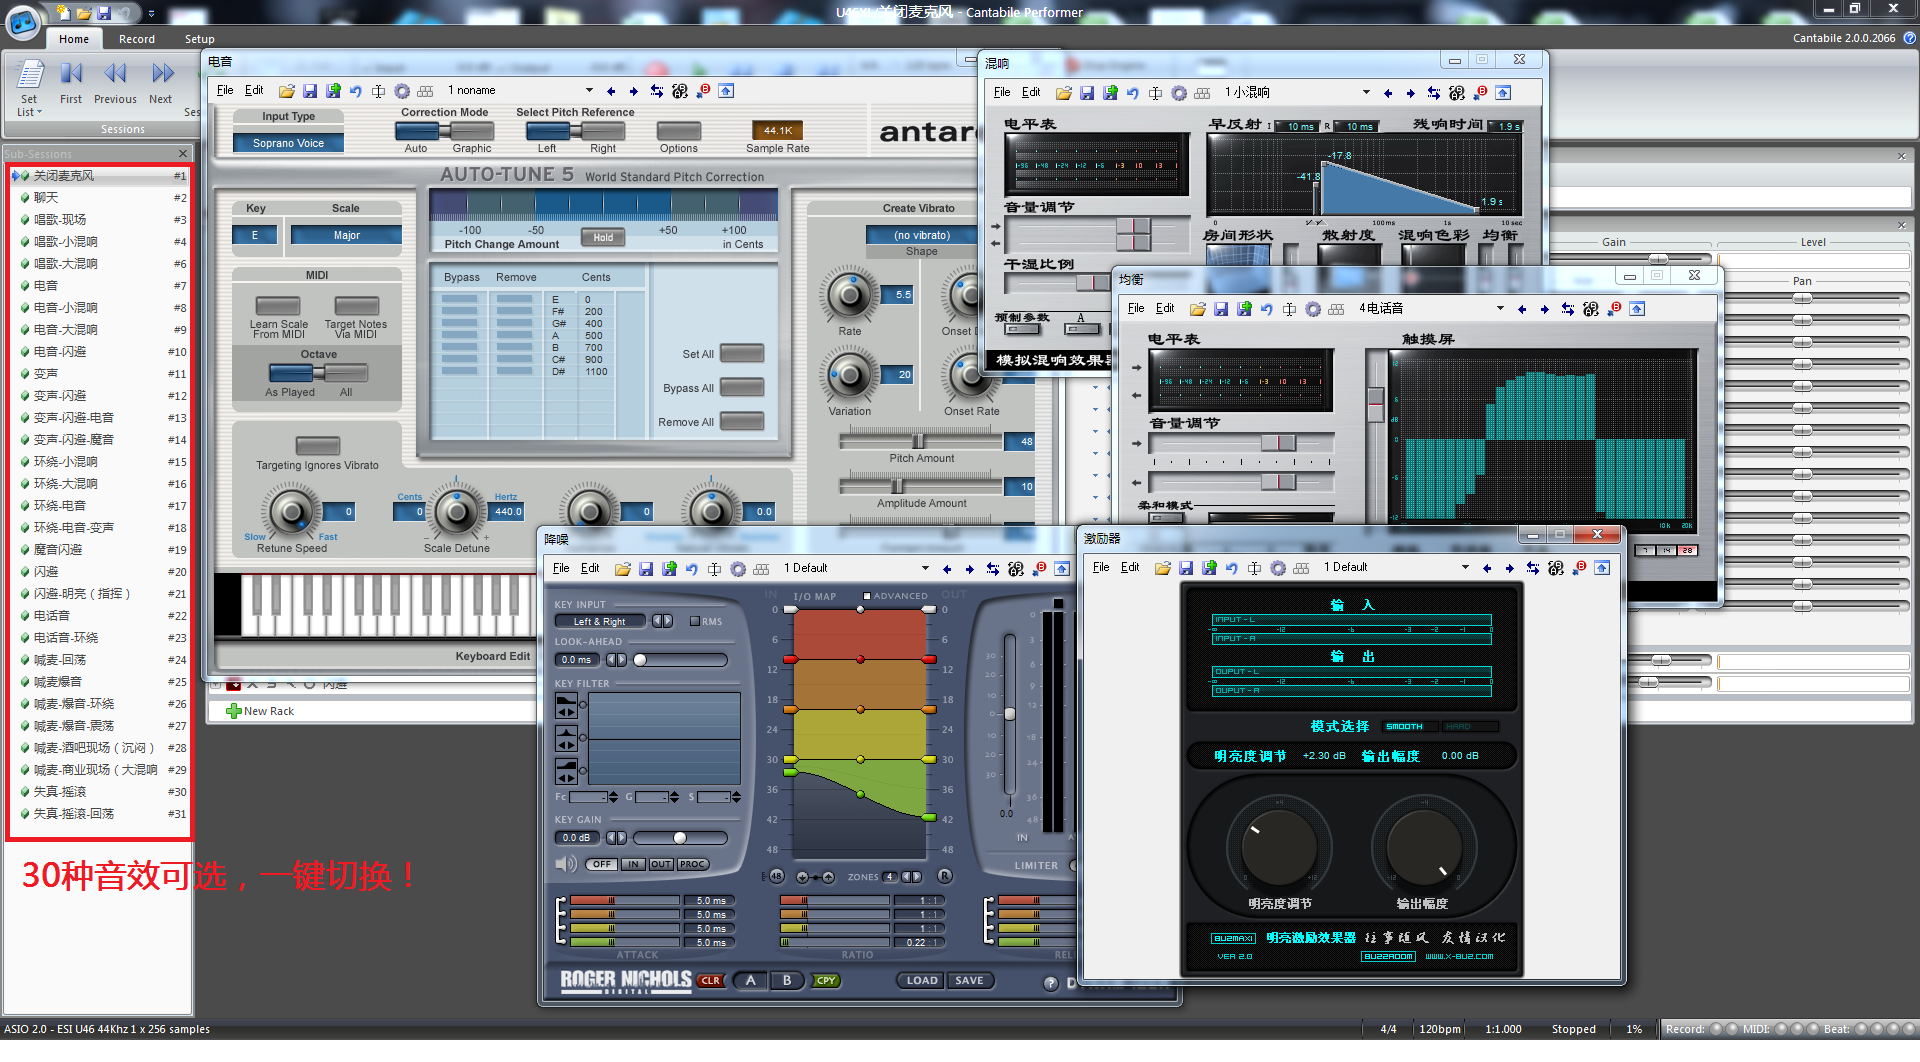The height and width of the screenshot is (1062, 1920).
Task: Open gear settings icon in 电音 window
Action: 402,91
